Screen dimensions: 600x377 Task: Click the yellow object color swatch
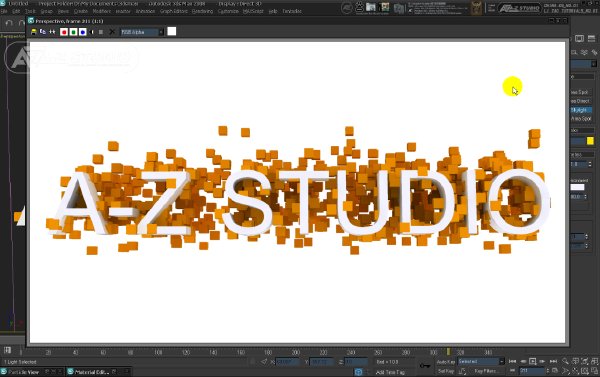(x=590, y=141)
